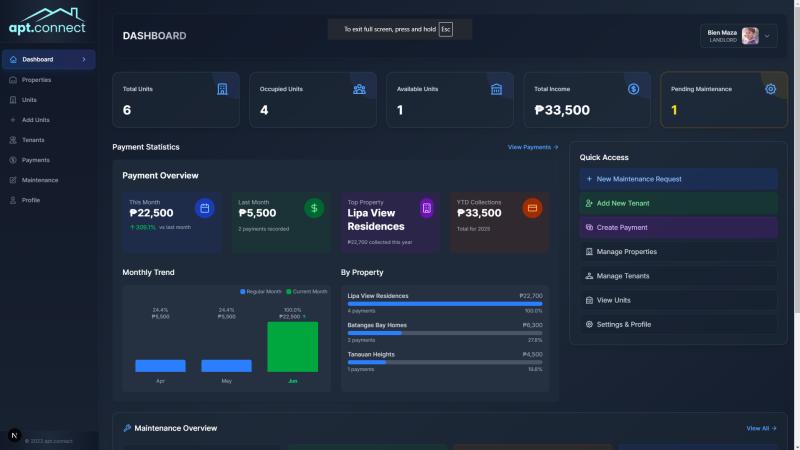The width and height of the screenshot is (800, 450).
Task: Follow the View Payments link
Action: tap(533, 147)
